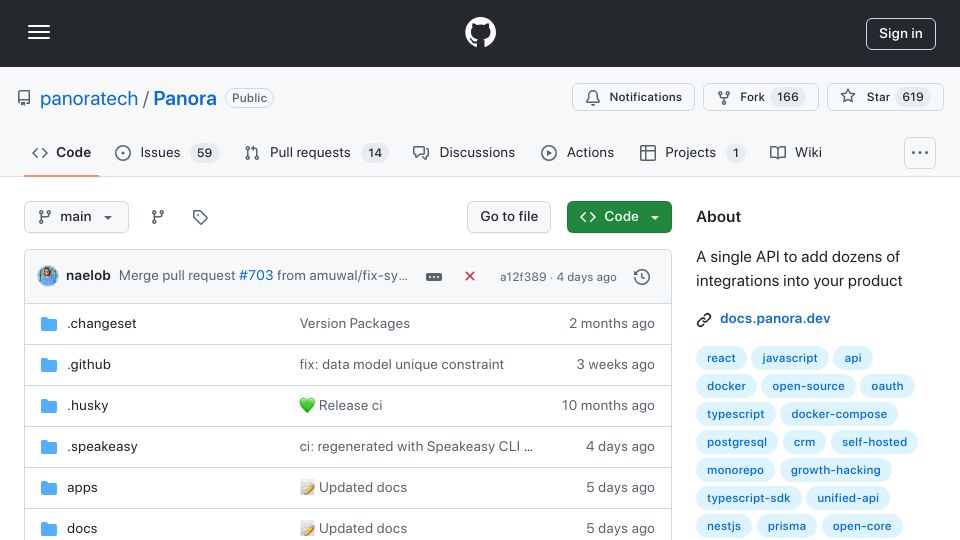Screen dimensions: 960x540
Task: Open the Version Packages commit message
Action: [x=354, y=323]
